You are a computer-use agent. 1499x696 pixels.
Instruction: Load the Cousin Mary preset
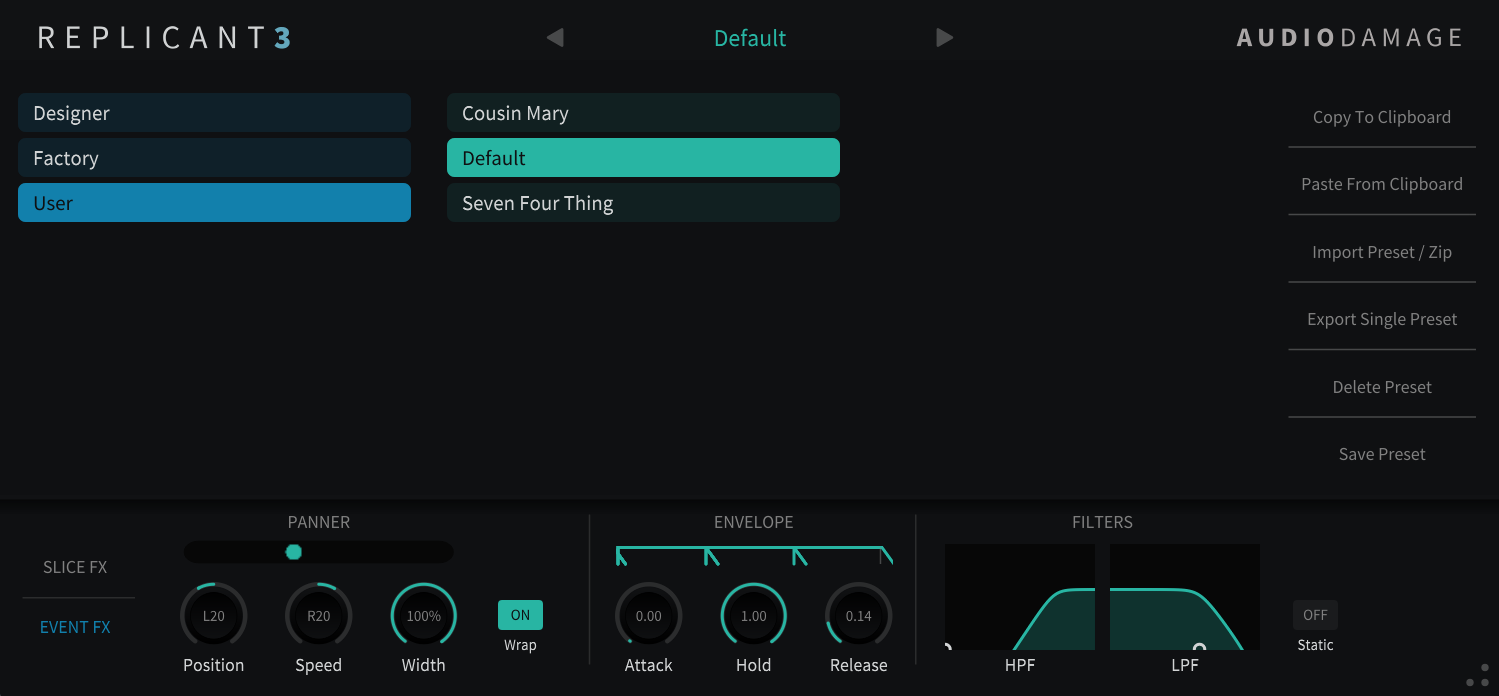(642, 113)
